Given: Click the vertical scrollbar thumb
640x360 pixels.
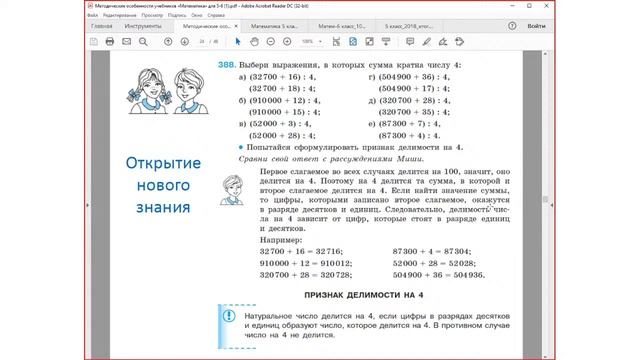Looking at the screenshot, I should (545, 199).
